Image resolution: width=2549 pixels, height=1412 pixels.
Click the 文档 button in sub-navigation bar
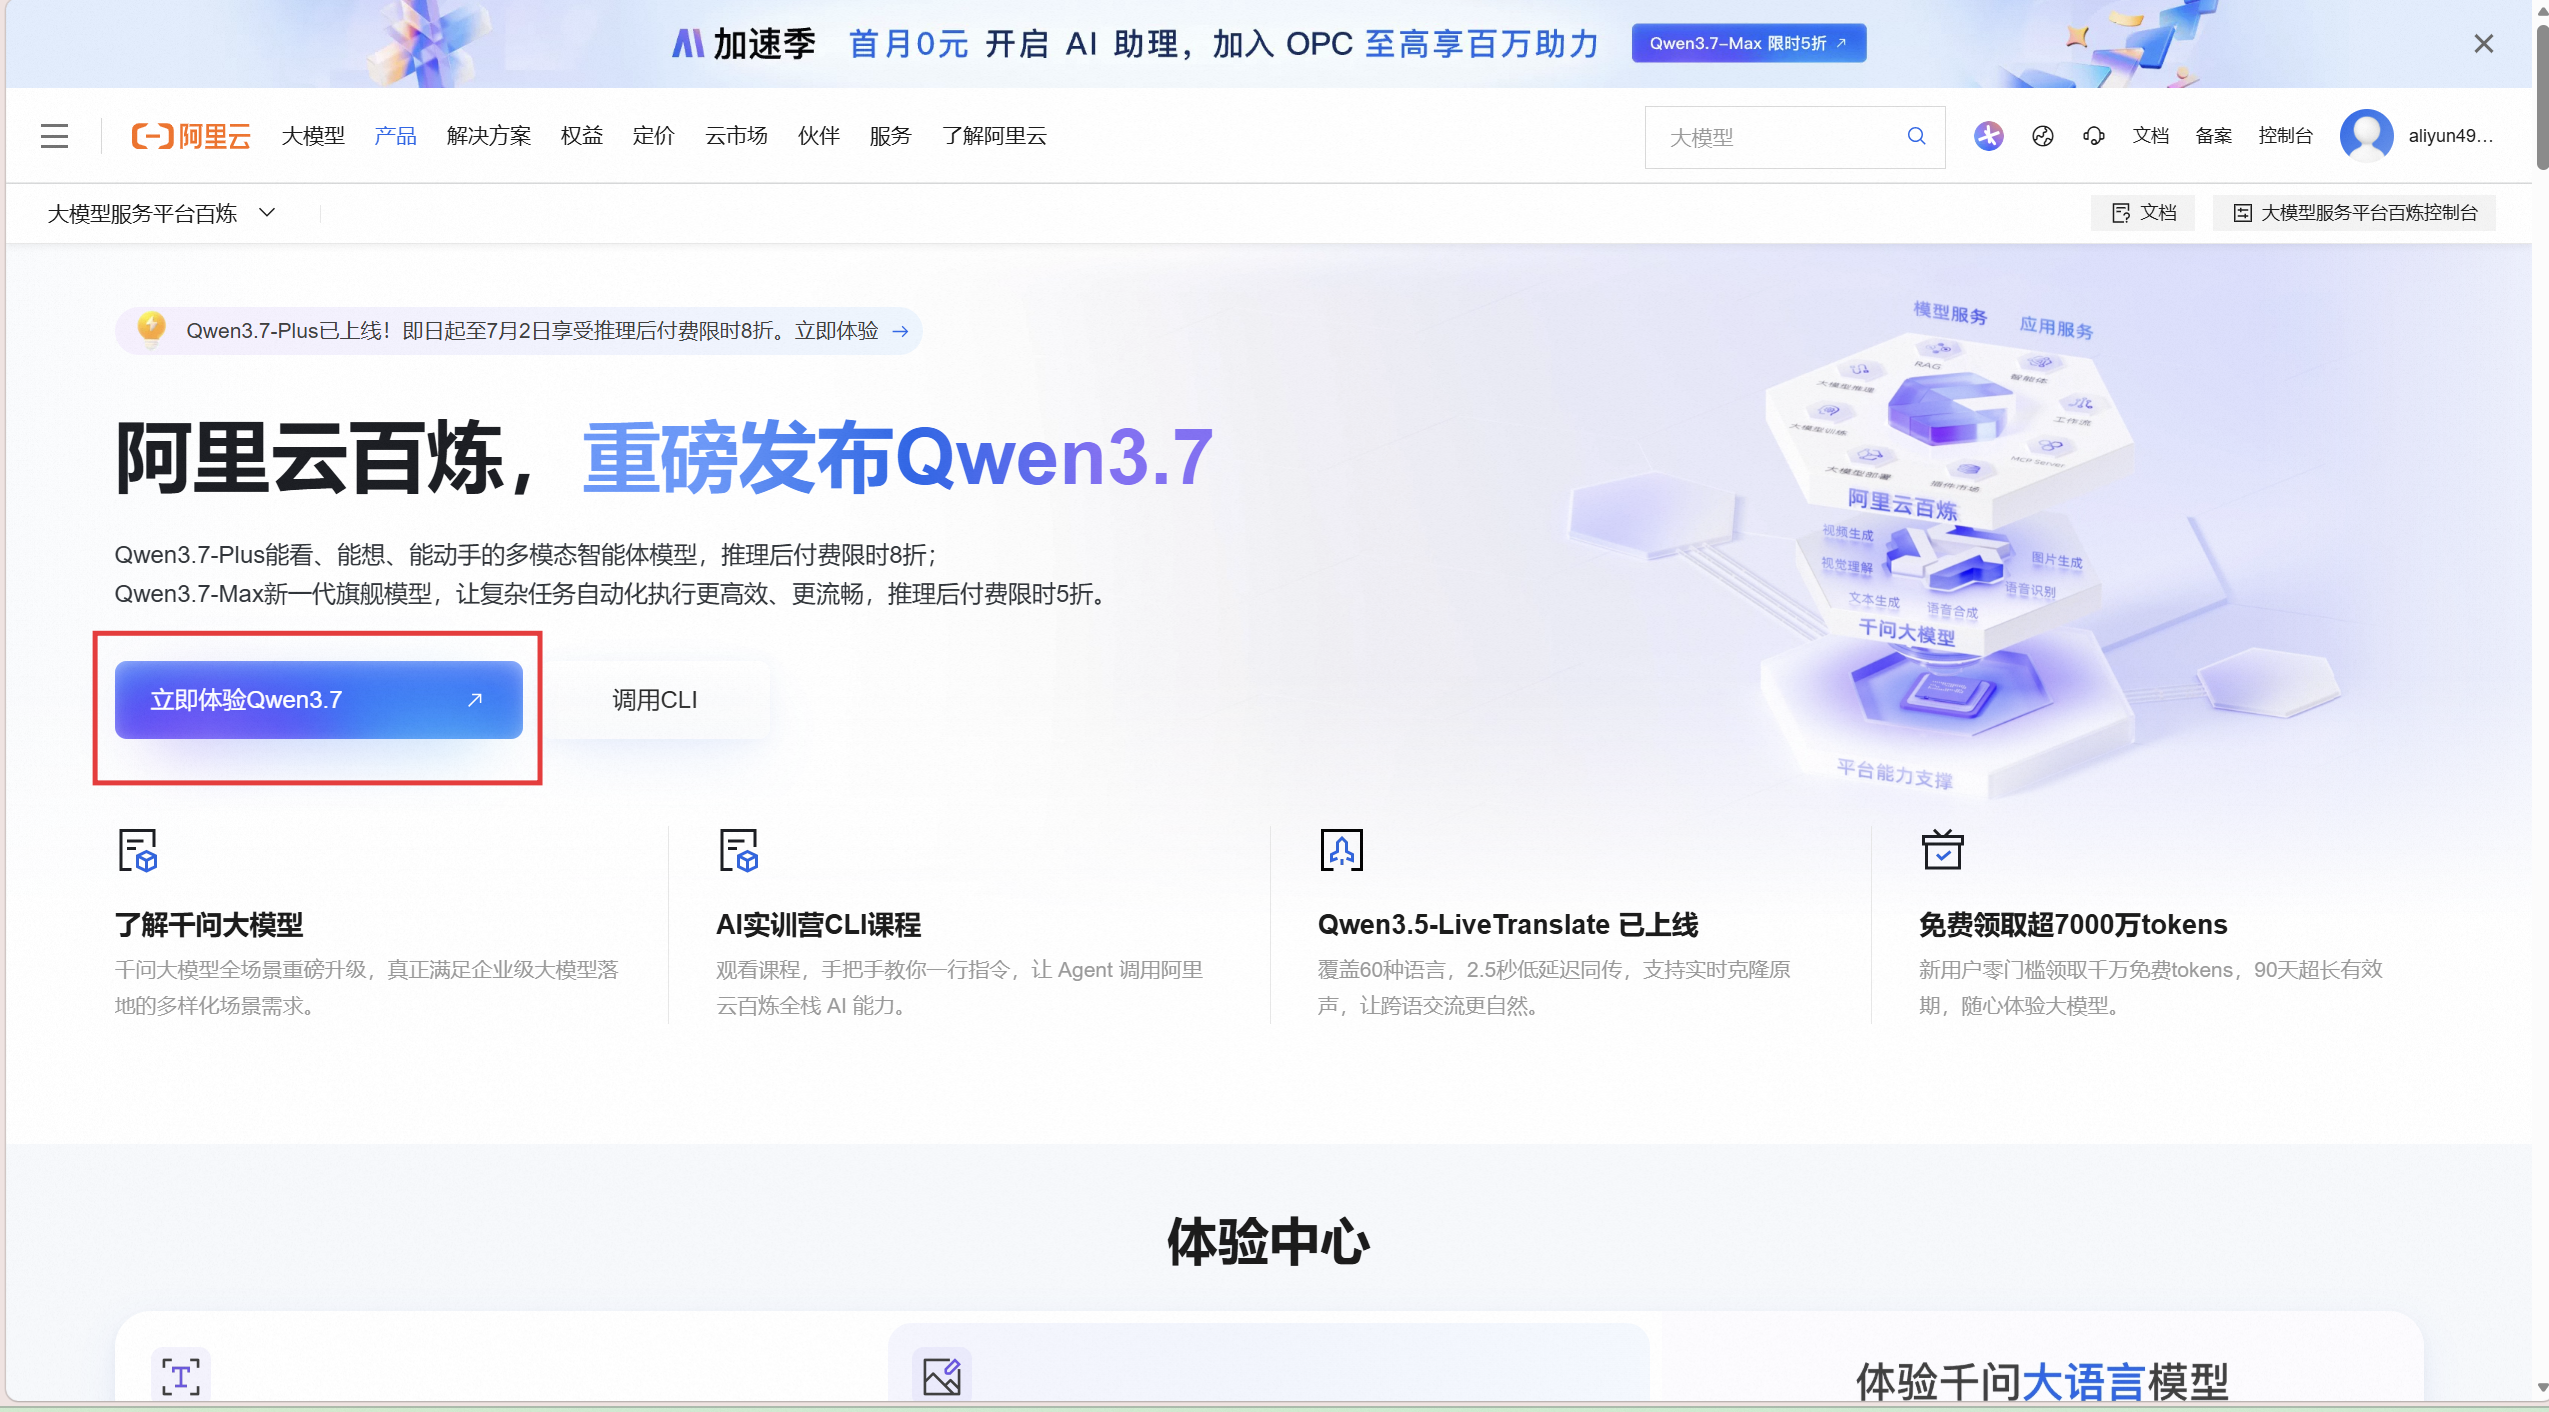point(2143,213)
